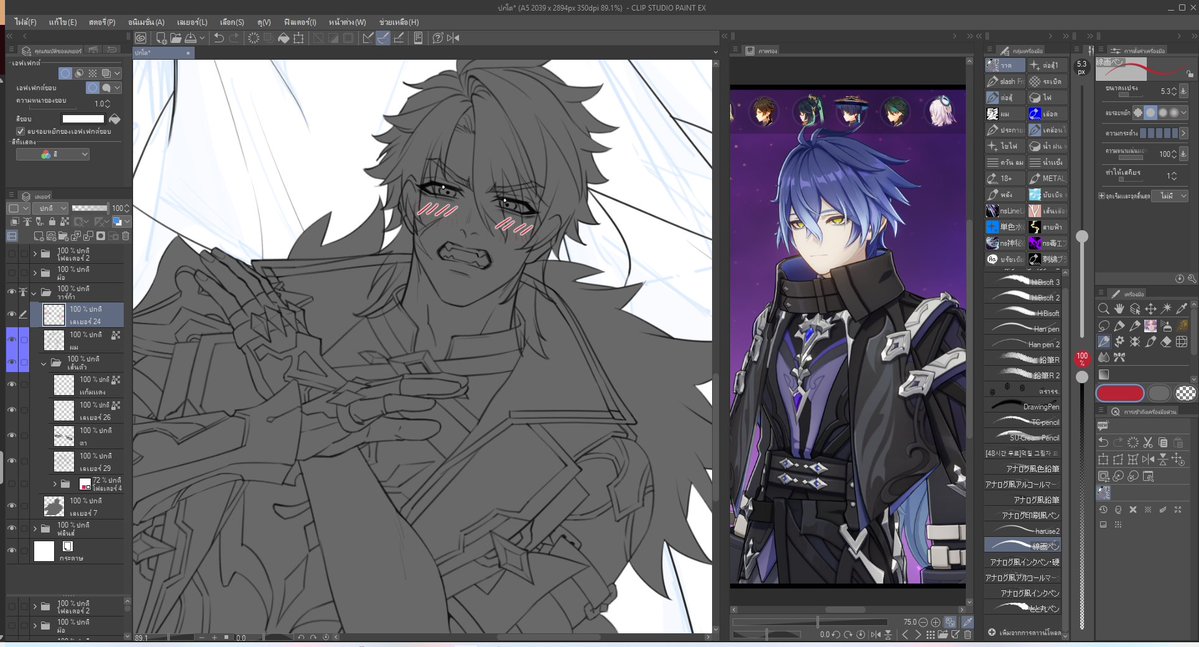
Task: Open the layer color dropdown arrow
Action: (x=126, y=222)
